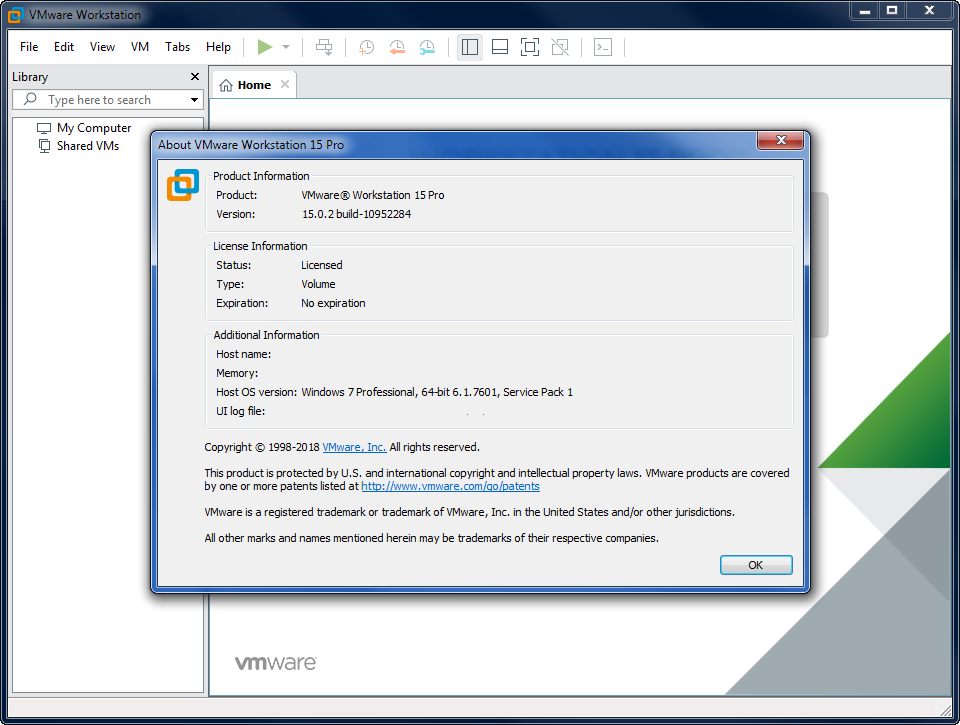Image resolution: width=960 pixels, height=725 pixels.
Task: Open the Tabs menu
Action: coord(178,47)
